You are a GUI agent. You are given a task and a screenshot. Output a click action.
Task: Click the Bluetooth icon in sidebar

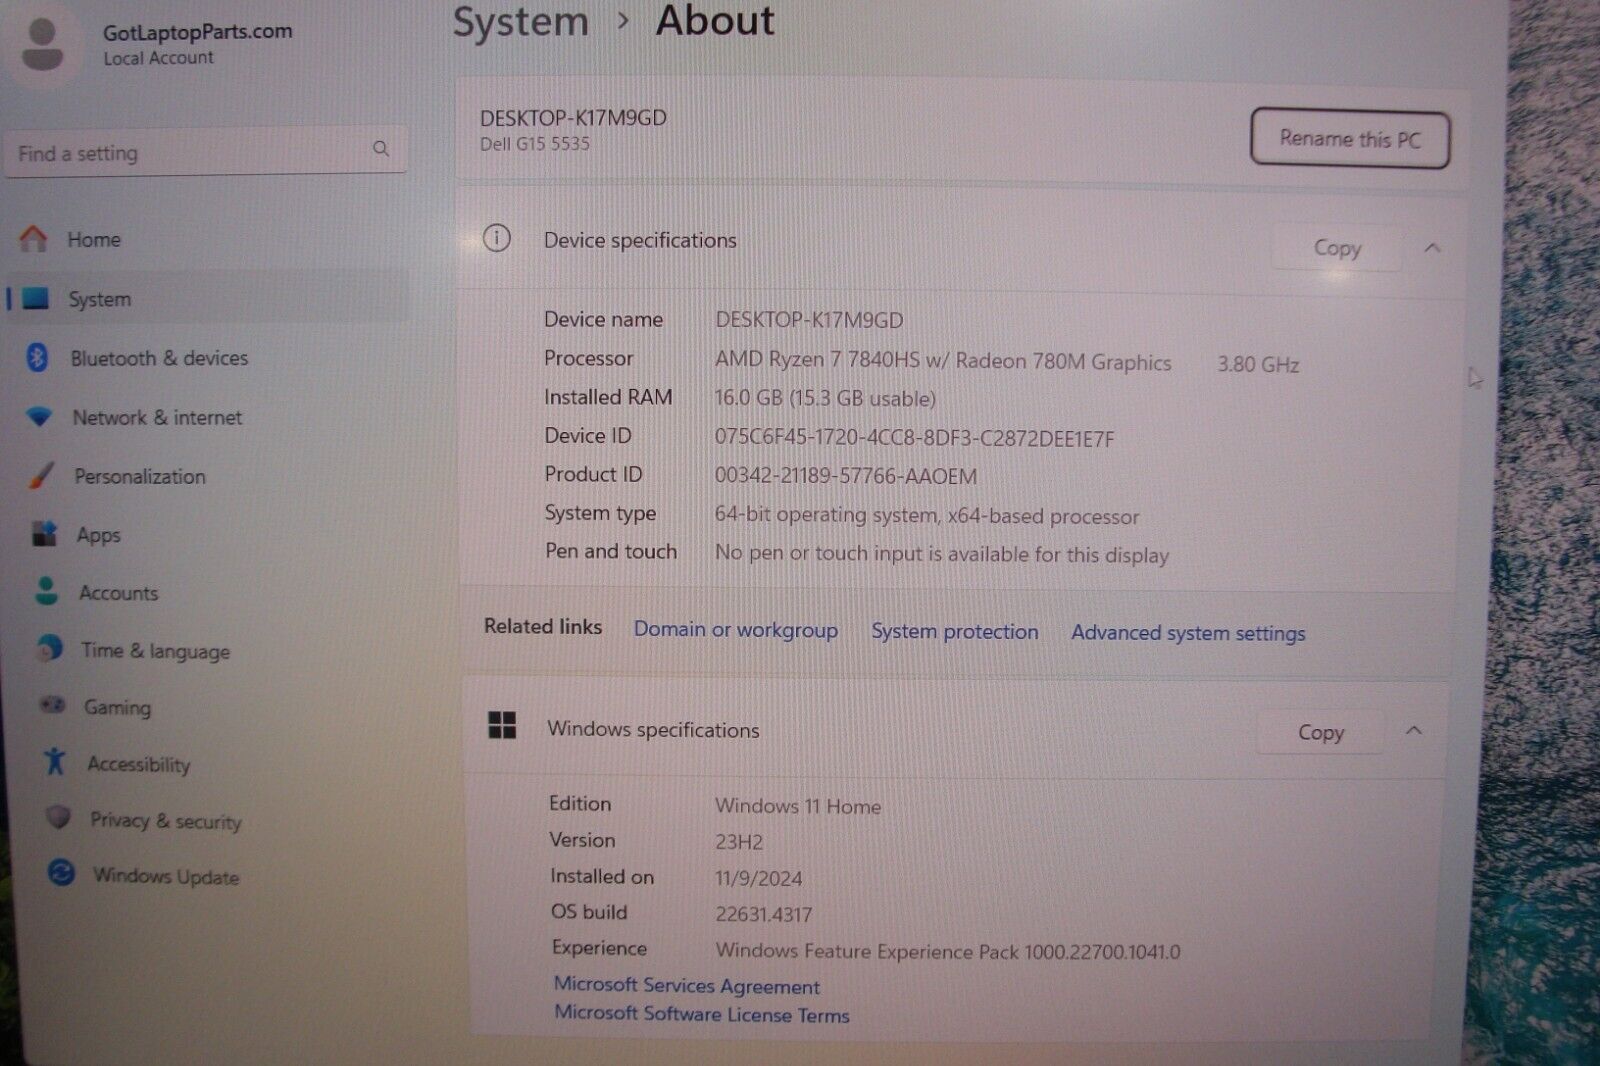pos(37,357)
